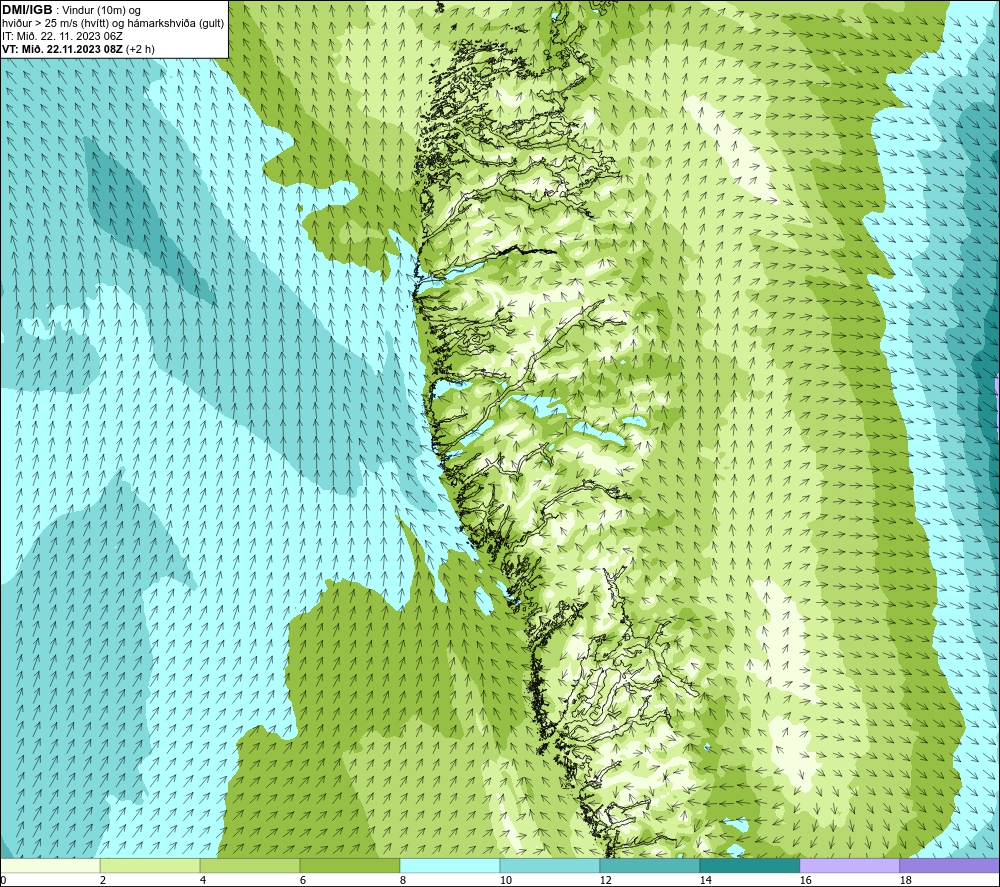Click the '0' scale label
The image size is (1000, 887).
(x=3, y=880)
